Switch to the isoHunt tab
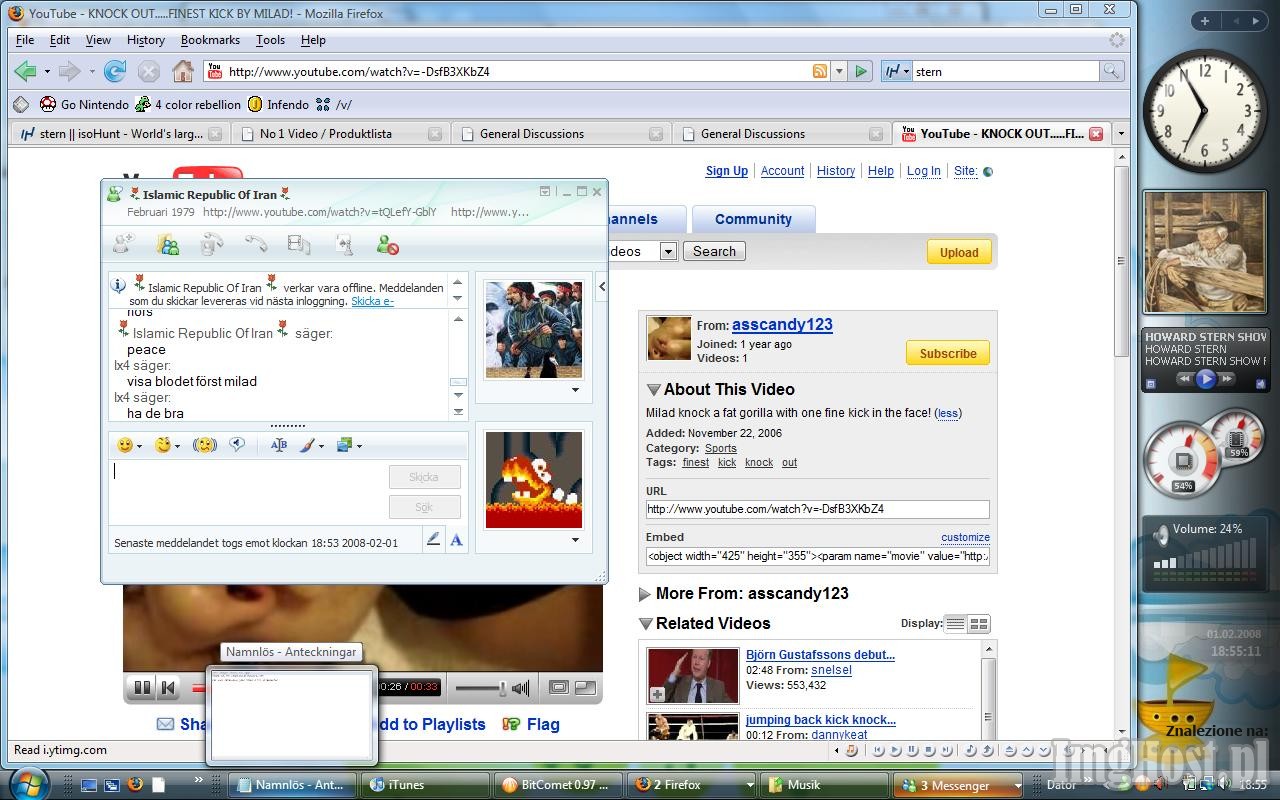The width and height of the screenshot is (1280, 800). pos(119,133)
